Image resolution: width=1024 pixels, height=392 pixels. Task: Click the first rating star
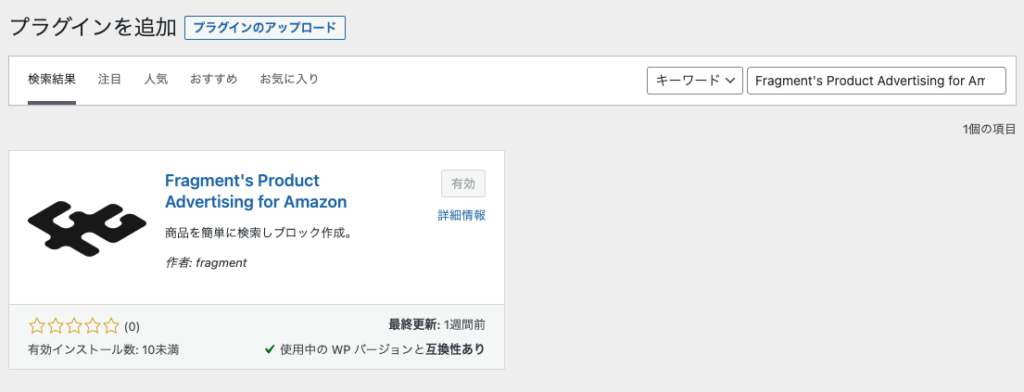coord(37,325)
